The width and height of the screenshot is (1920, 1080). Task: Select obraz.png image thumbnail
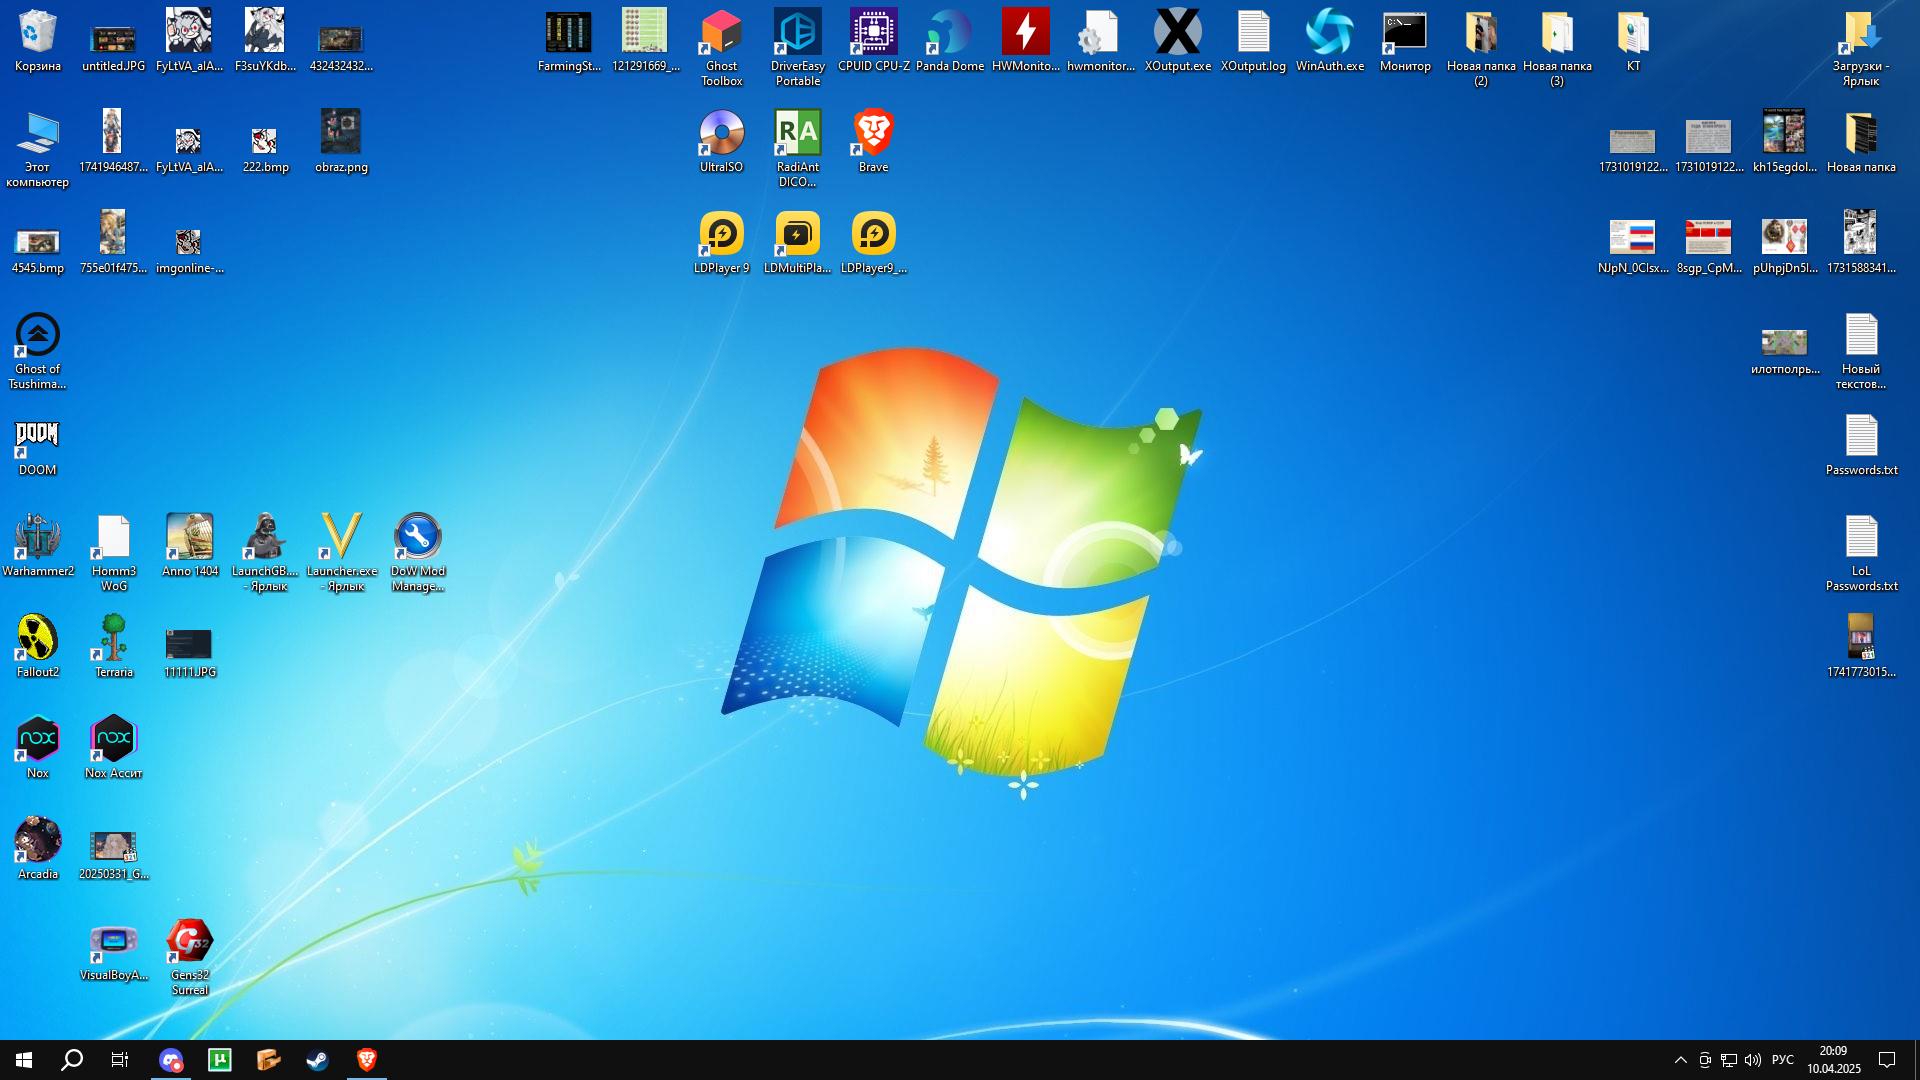341,142
